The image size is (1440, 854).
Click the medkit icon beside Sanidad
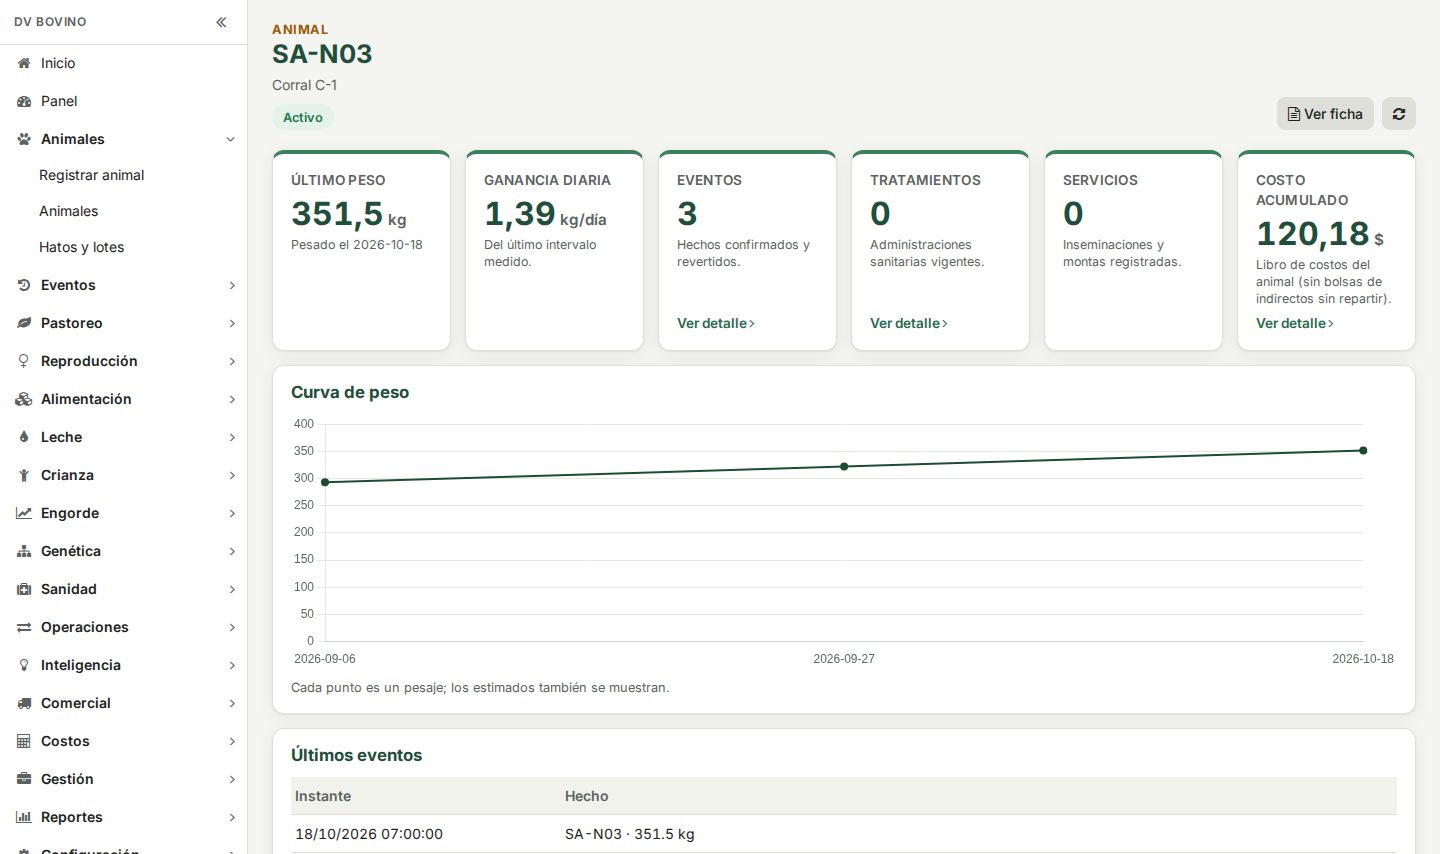[24, 589]
